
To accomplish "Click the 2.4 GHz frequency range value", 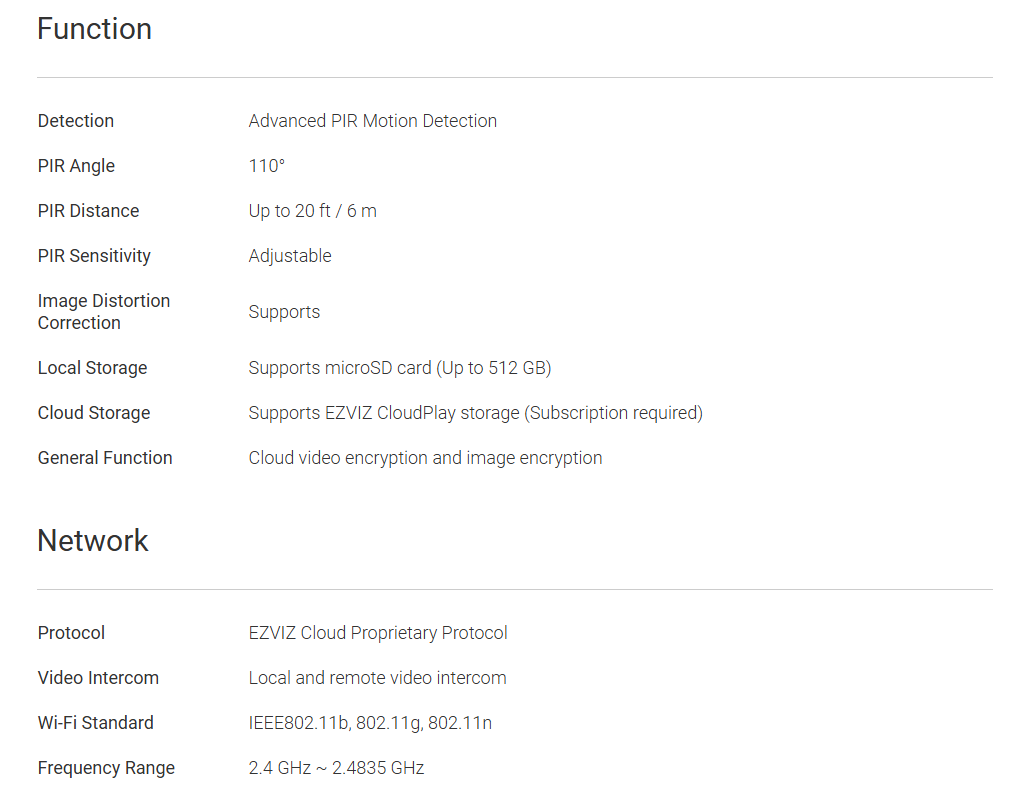I will coord(336,768).
